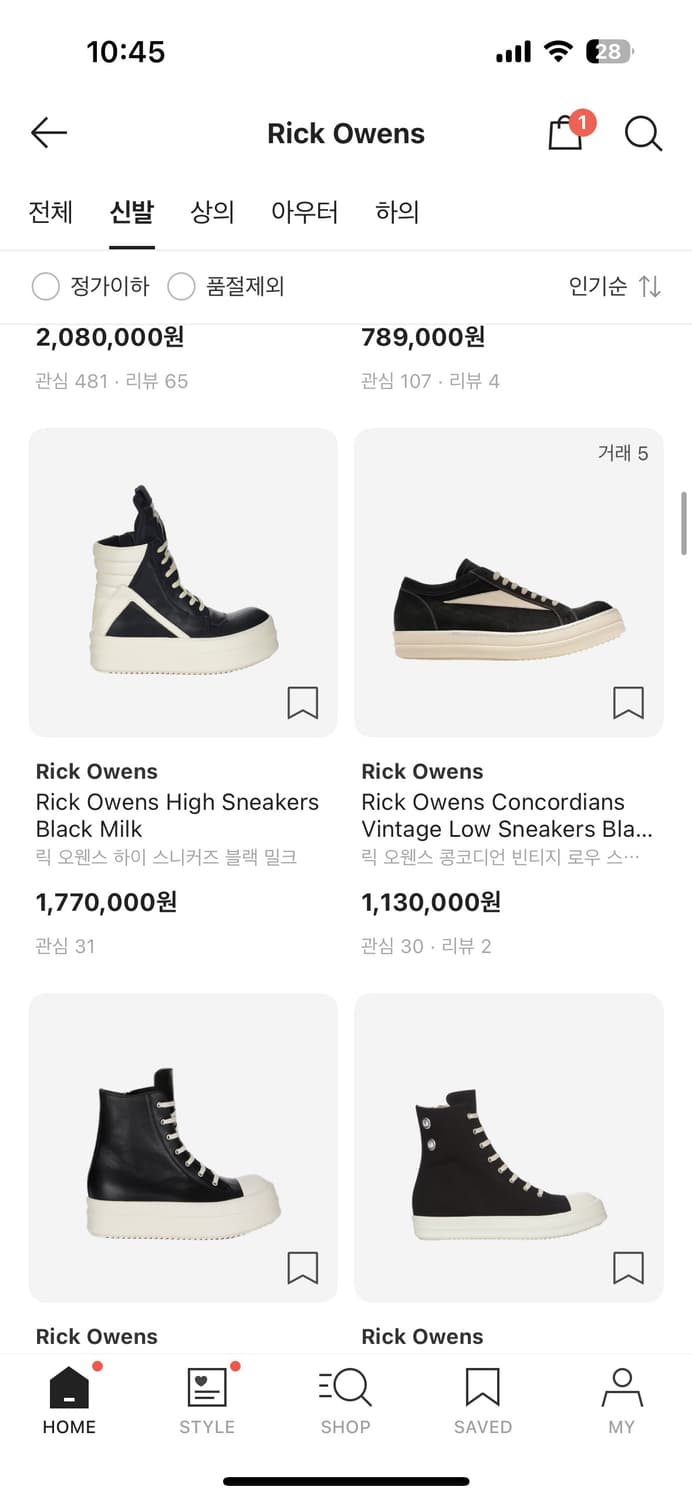The image size is (692, 1500).
Task: Save the Concordians Vintage Low Sneakers bookmark
Action: (629, 703)
